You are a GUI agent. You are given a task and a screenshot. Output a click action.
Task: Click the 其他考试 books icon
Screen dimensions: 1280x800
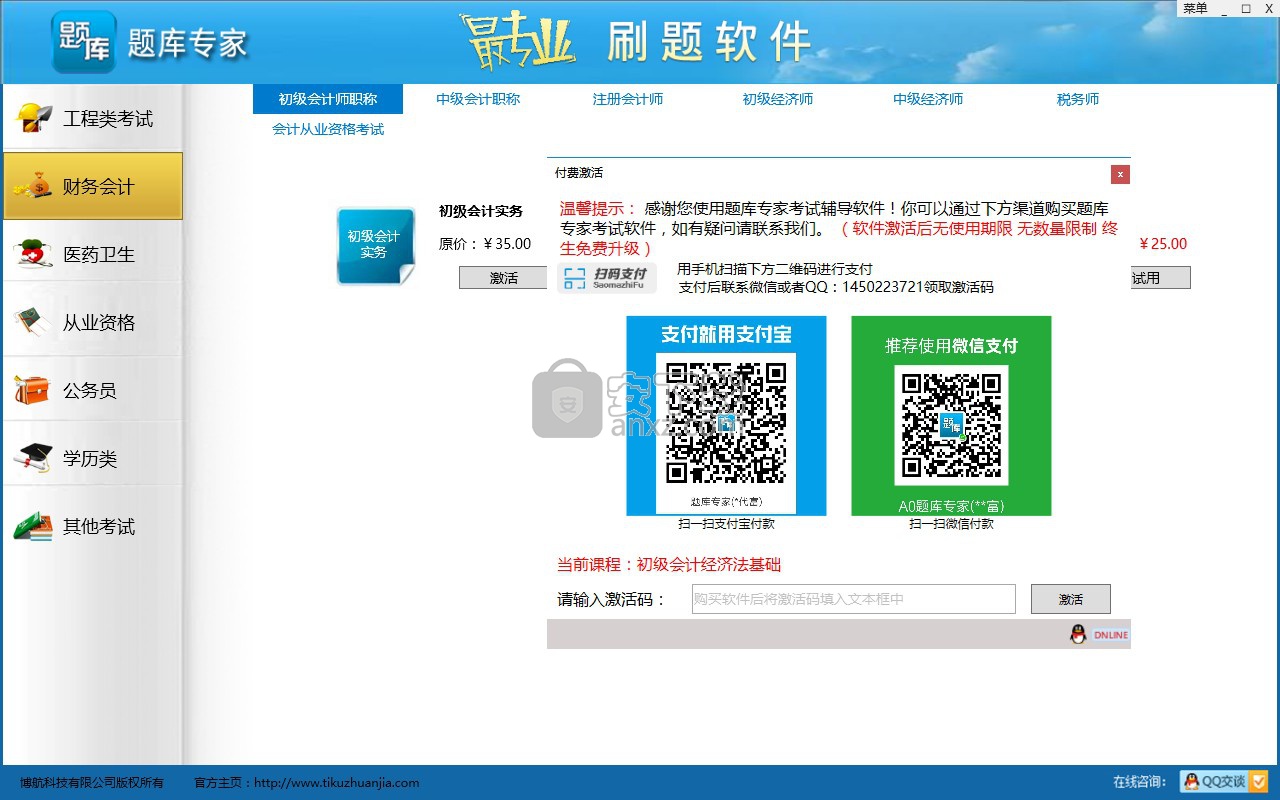click(x=34, y=526)
